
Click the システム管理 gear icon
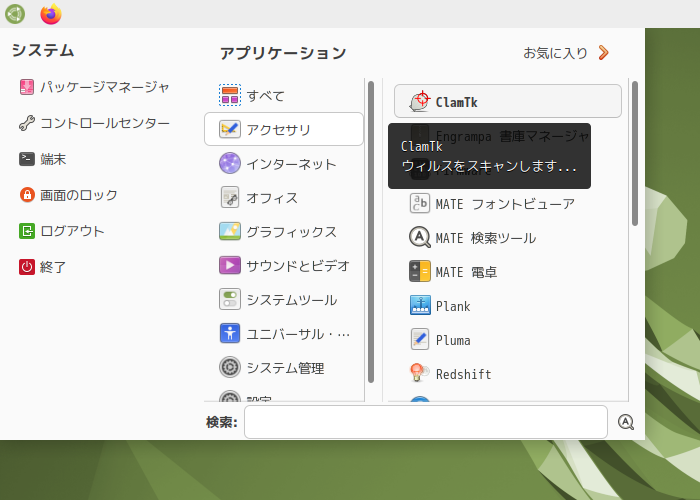pos(230,367)
